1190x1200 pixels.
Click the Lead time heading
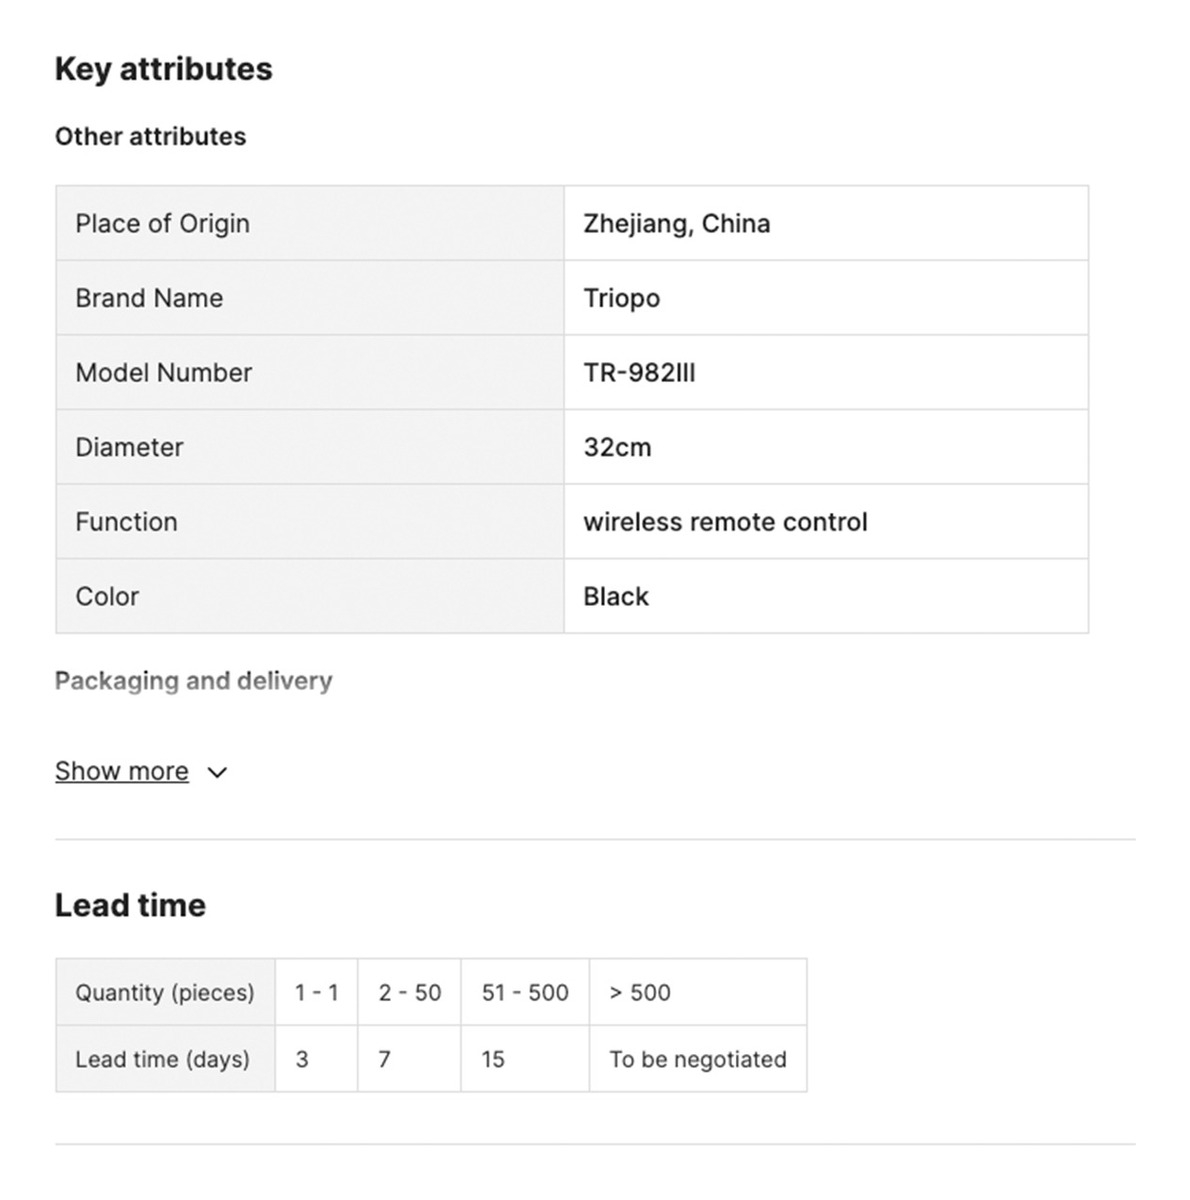[x=130, y=905]
